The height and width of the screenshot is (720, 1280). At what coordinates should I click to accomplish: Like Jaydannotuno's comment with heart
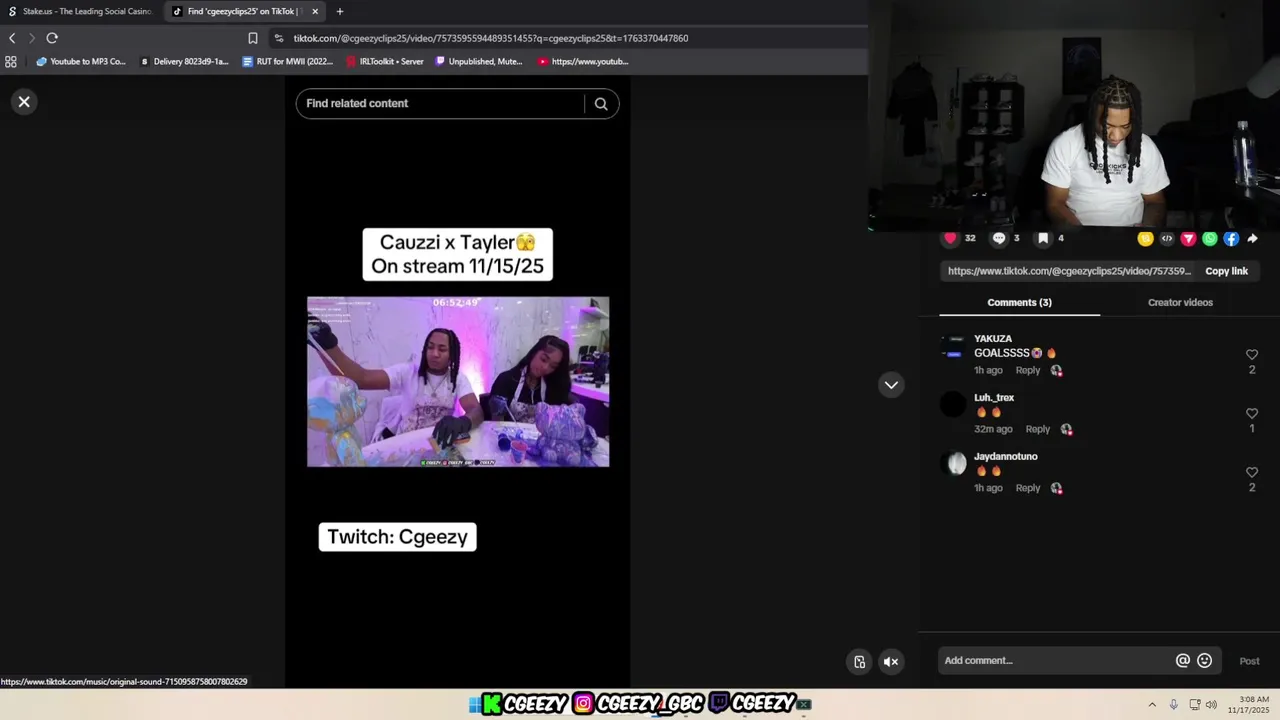[x=1252, y=472]
